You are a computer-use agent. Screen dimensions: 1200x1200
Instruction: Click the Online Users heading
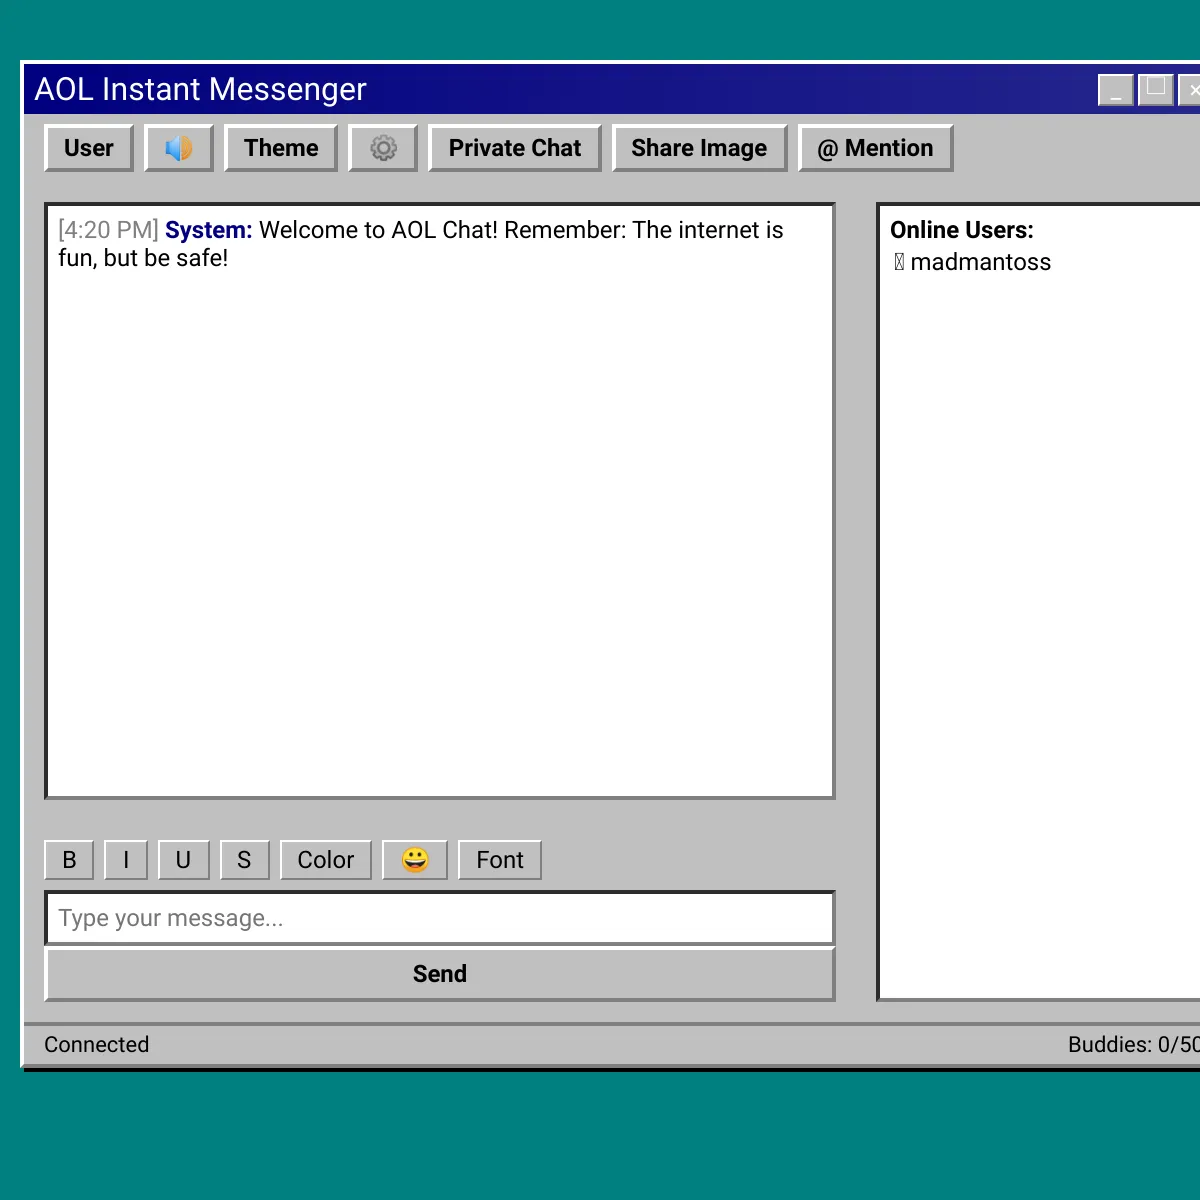pos(962,230)
